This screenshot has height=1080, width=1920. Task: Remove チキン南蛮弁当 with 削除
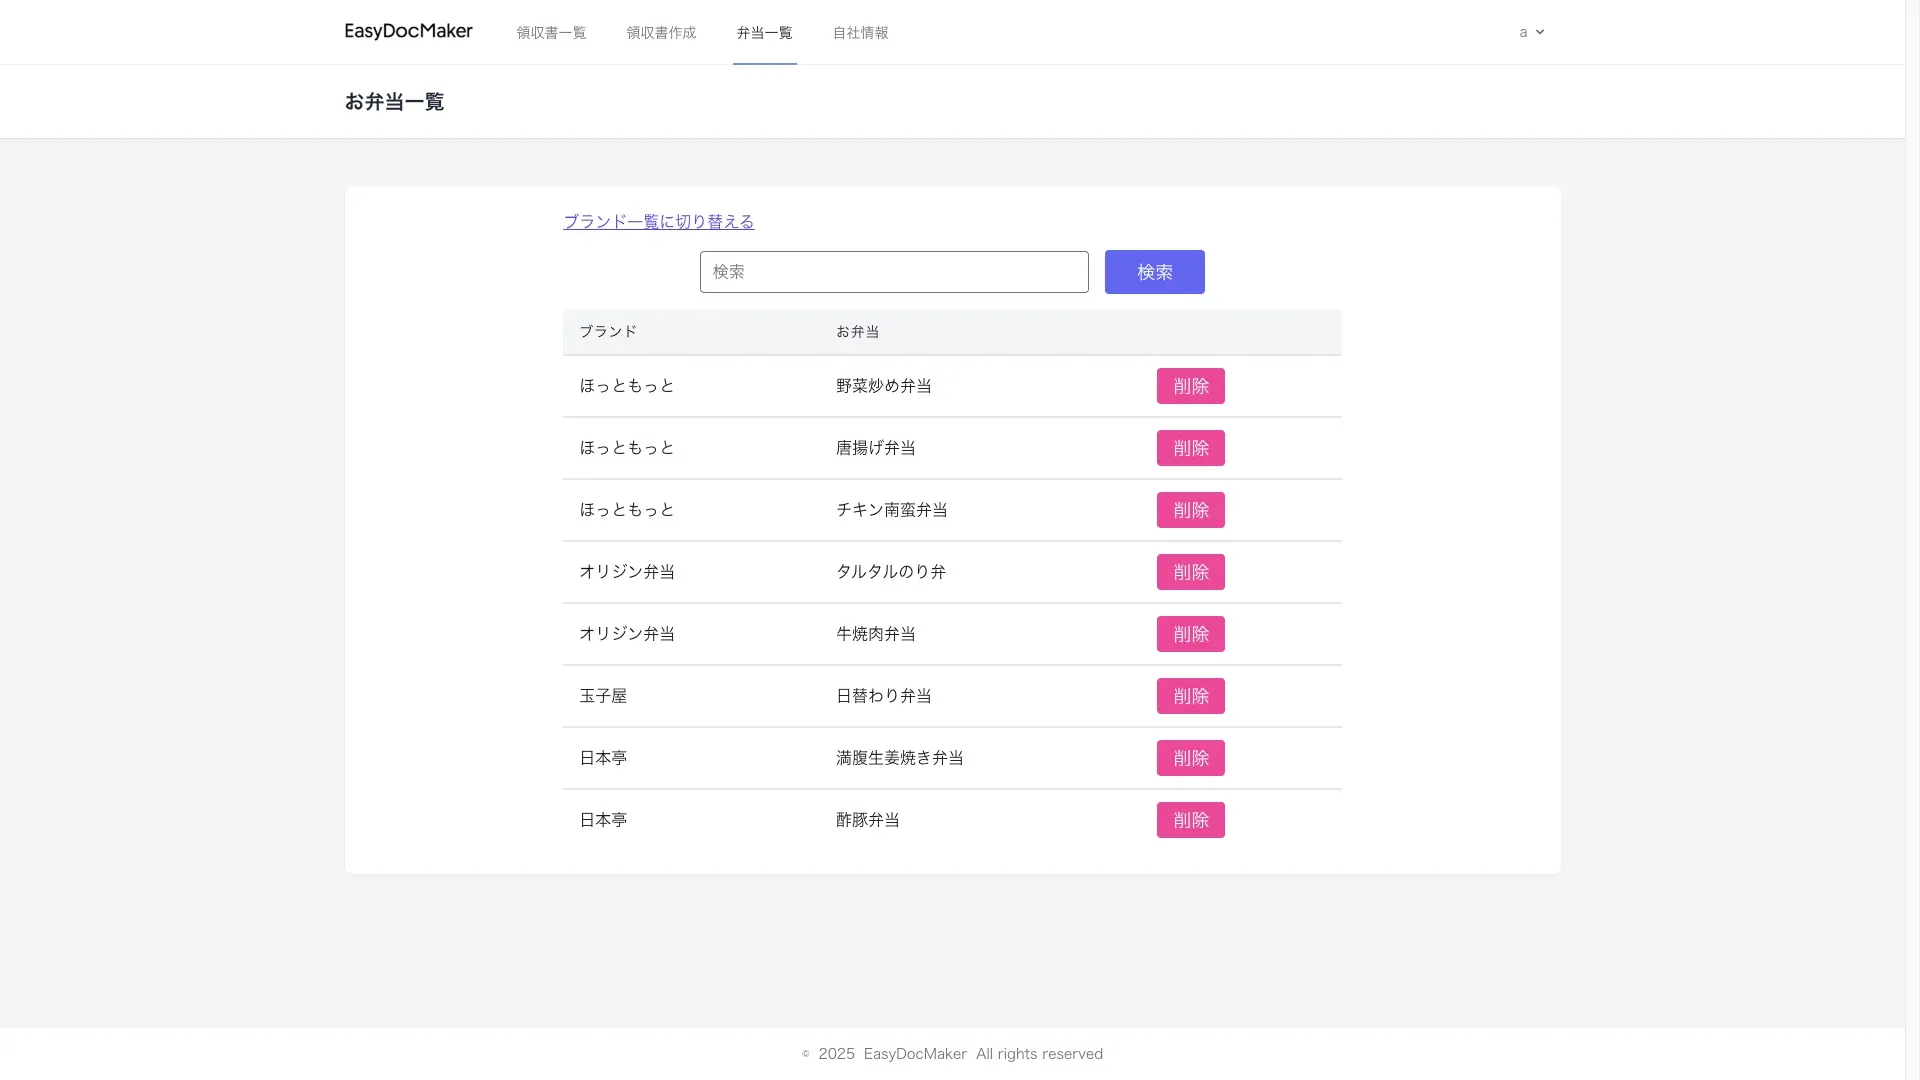(x=1190, y=510)
